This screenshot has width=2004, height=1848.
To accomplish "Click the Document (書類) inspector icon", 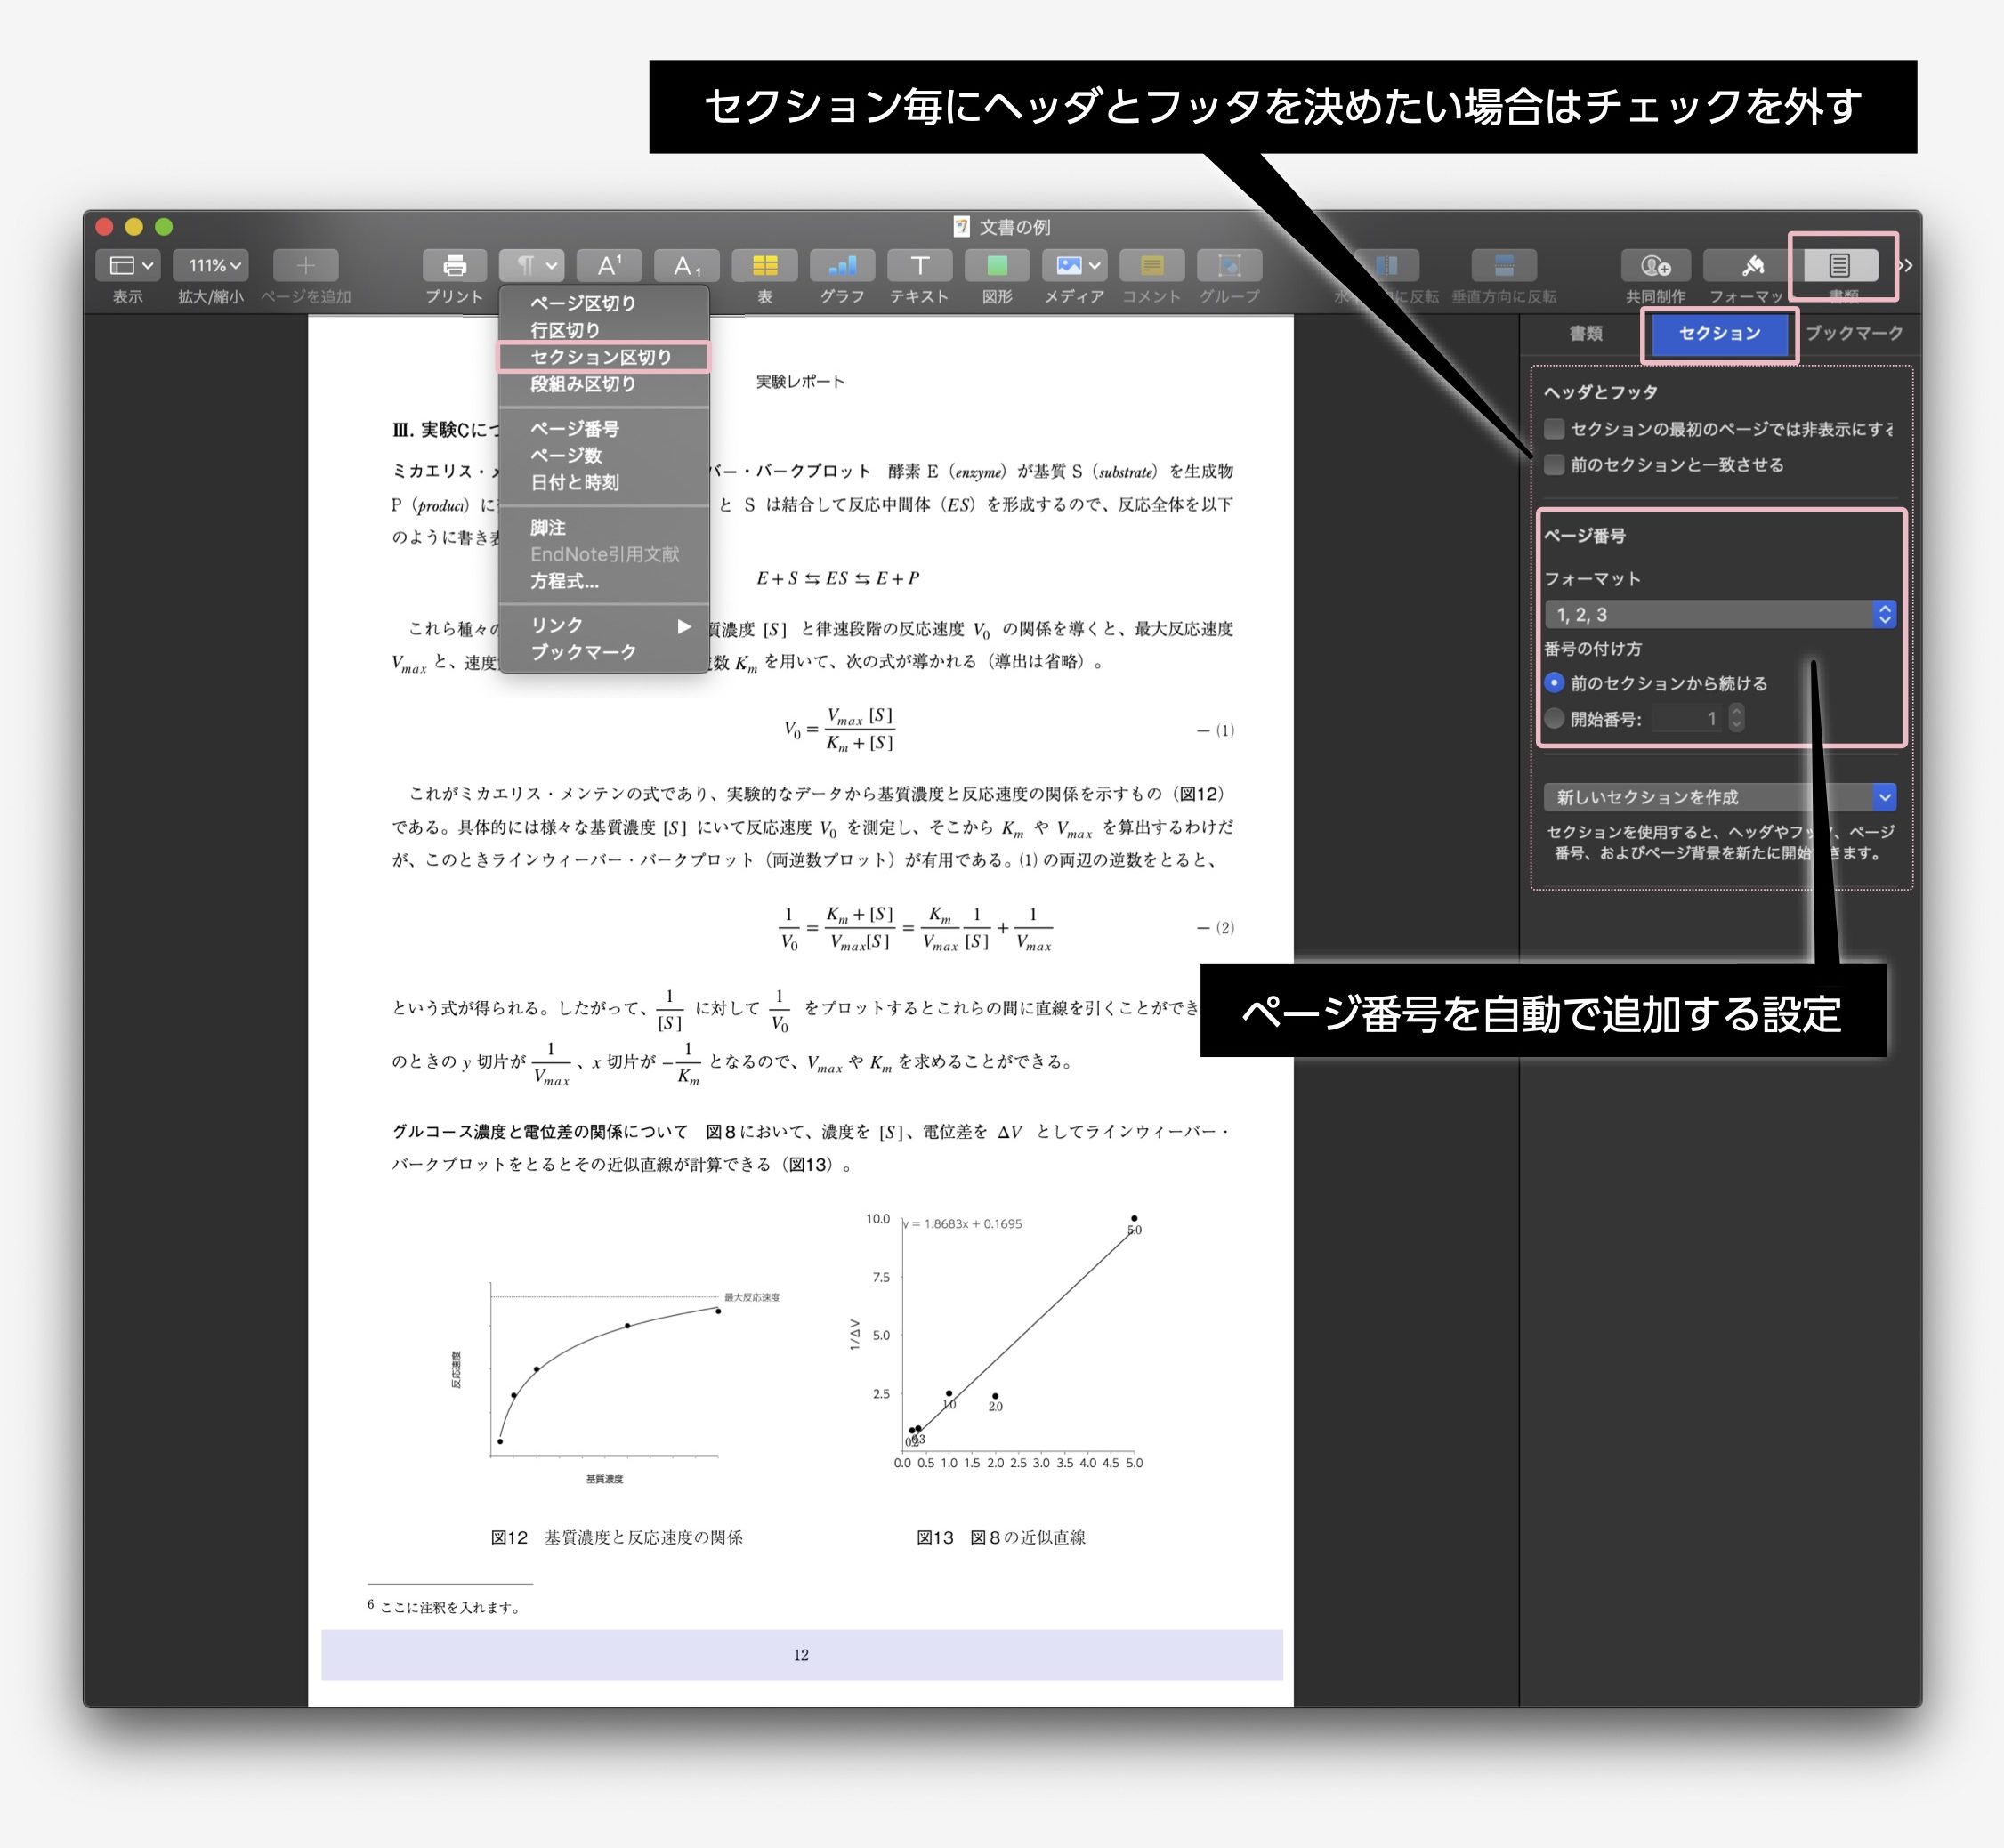I will click(x=1840, y=265).
